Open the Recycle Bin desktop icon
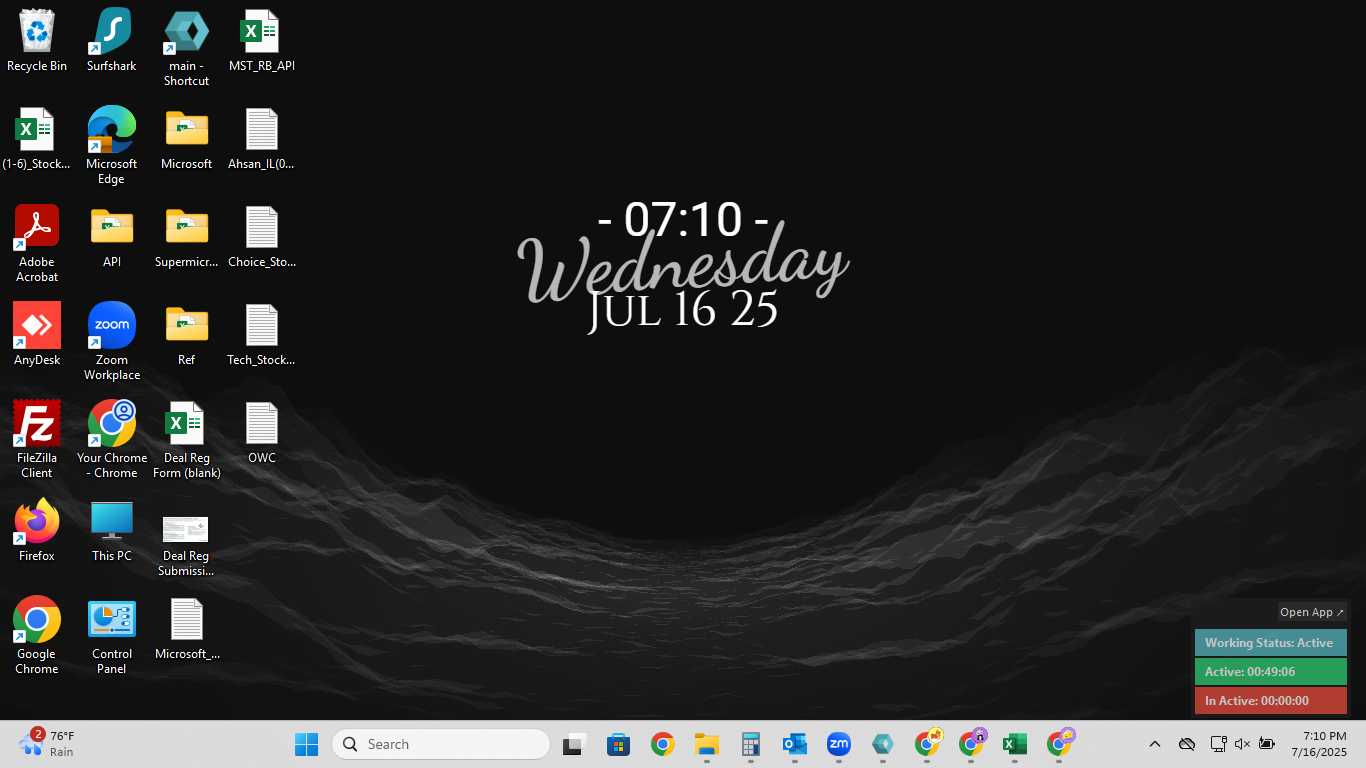 click(x=37, y=40)
